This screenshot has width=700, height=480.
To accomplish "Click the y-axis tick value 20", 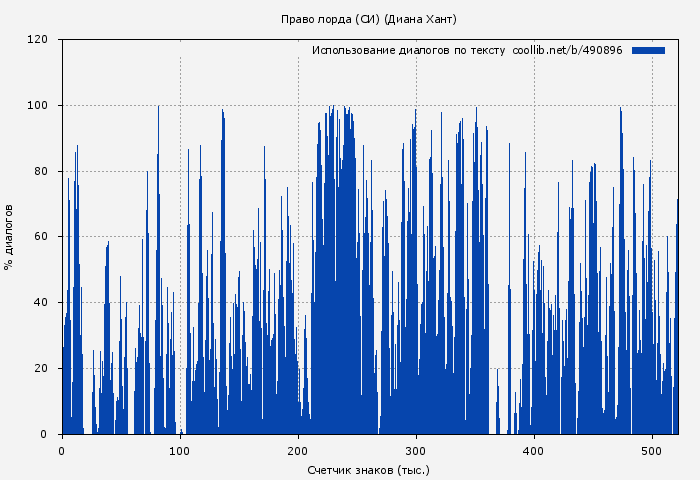I will 41,369.
